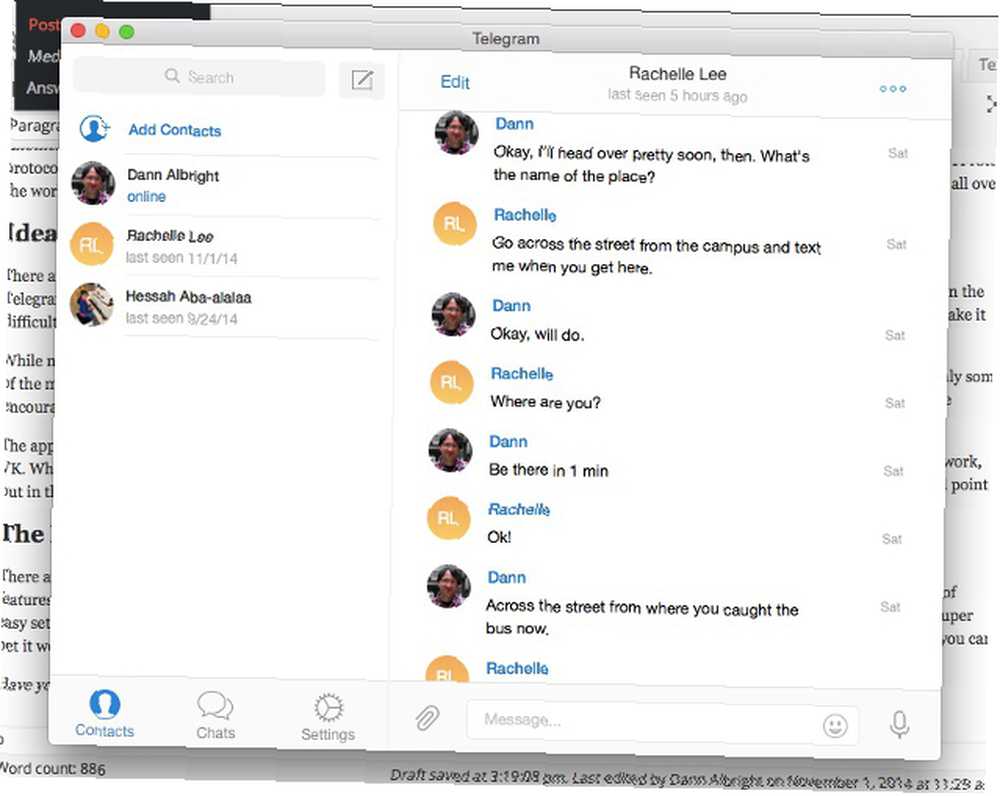Click the Sat timestamp beside the 'Ok!' message
The width and height of the screenshot is (1000, 796).
[x=892, y=539]
